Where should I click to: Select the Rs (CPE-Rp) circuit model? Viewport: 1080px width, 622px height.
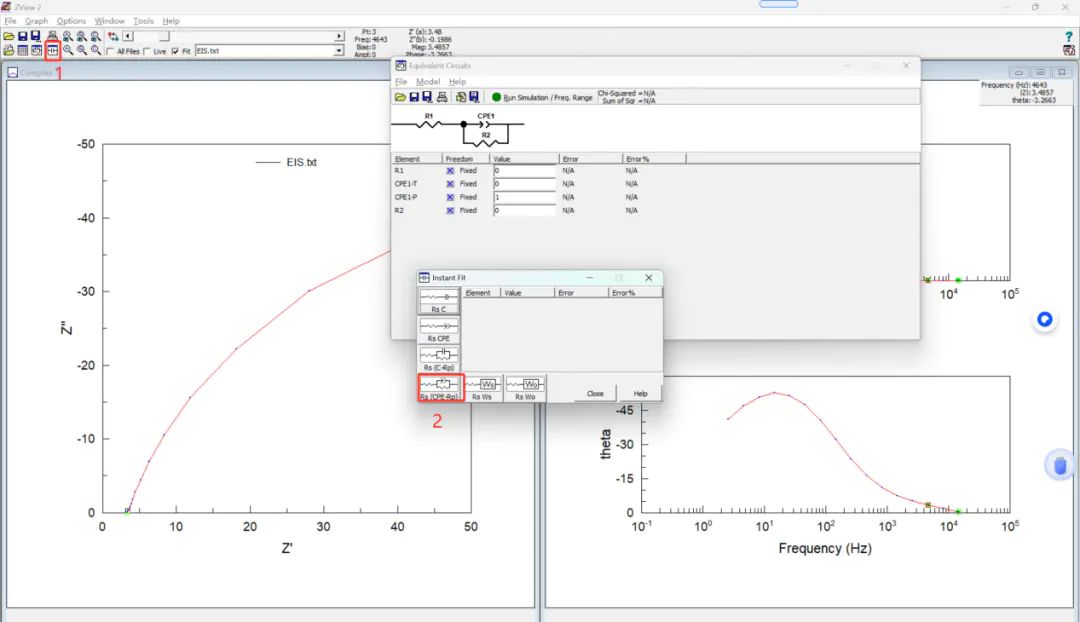pos(439,388)
